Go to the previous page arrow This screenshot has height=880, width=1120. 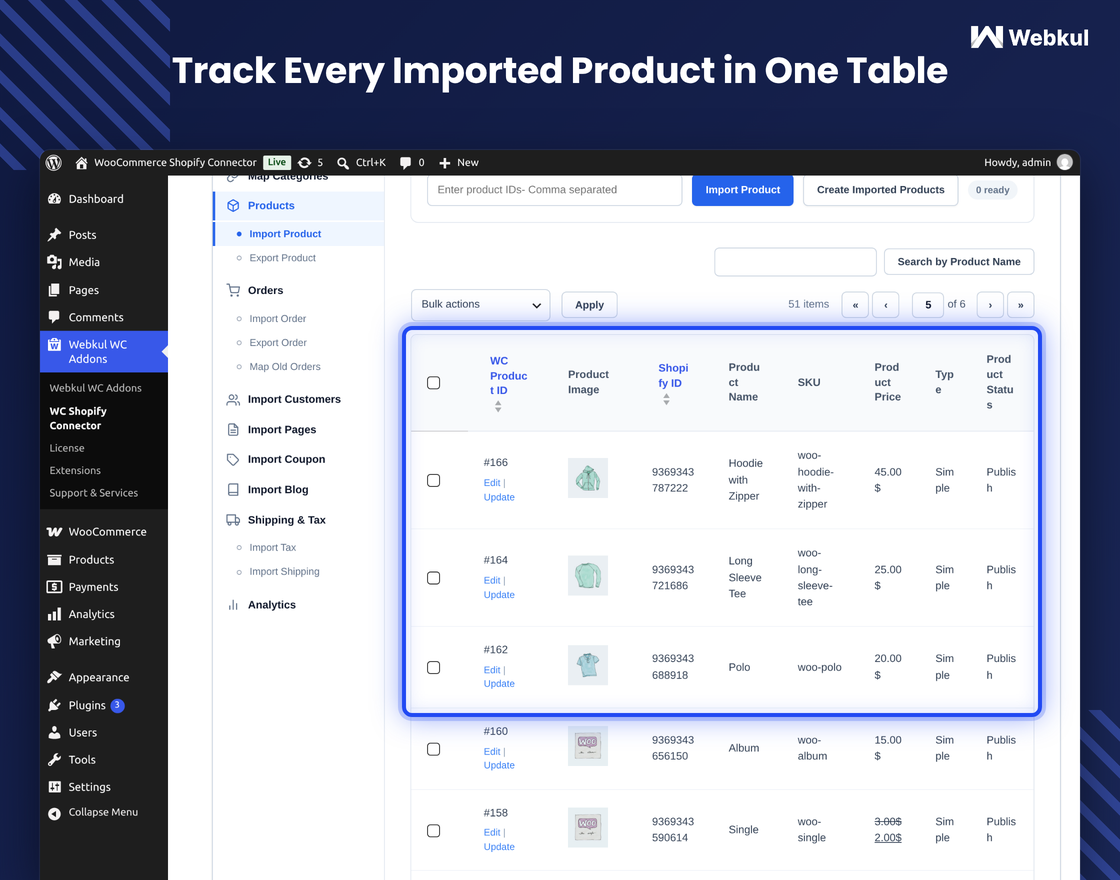point(886,305)
